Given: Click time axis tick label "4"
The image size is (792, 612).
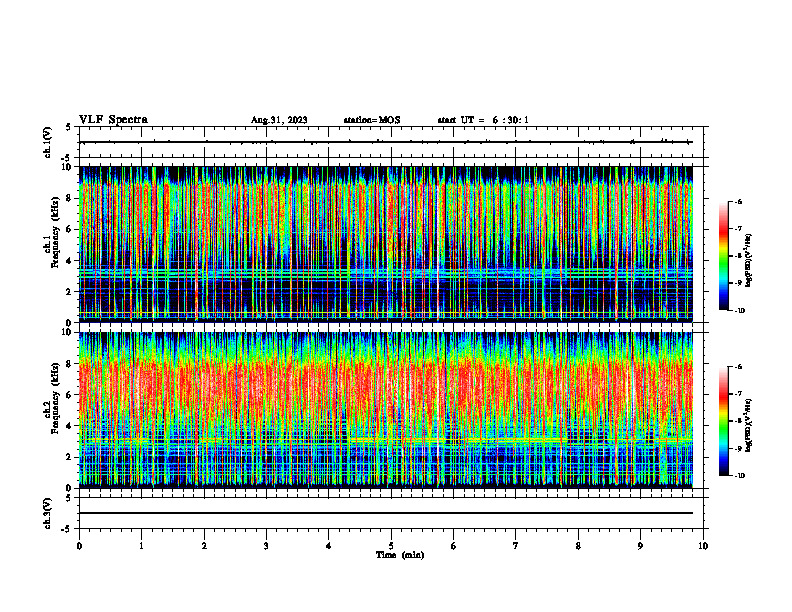Looking at the screenshot, I should click(x=329, y=546).
